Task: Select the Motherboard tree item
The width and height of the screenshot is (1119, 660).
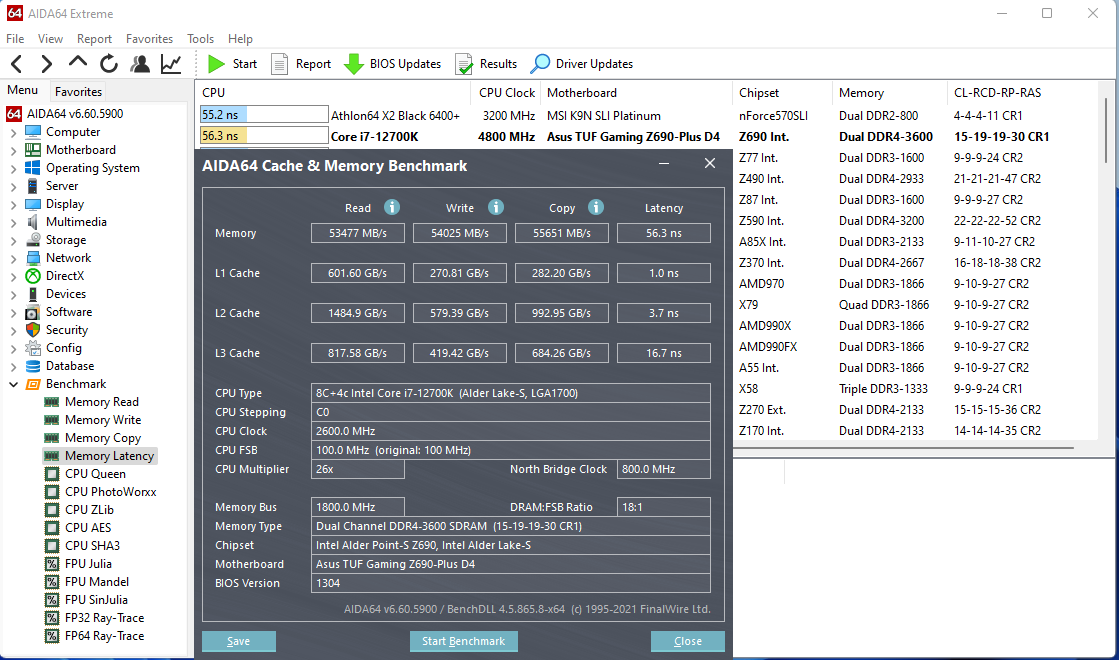Action: [x=81, y=150]
